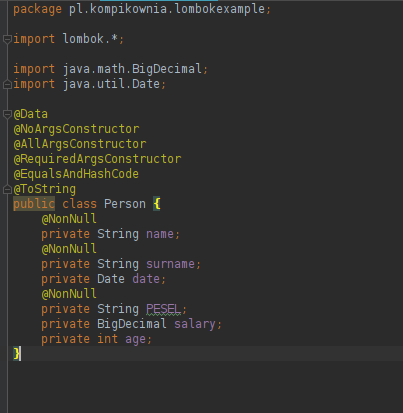The image size is (403, 413).
Task: Click the Date type in date field
Action: point(111,279)
